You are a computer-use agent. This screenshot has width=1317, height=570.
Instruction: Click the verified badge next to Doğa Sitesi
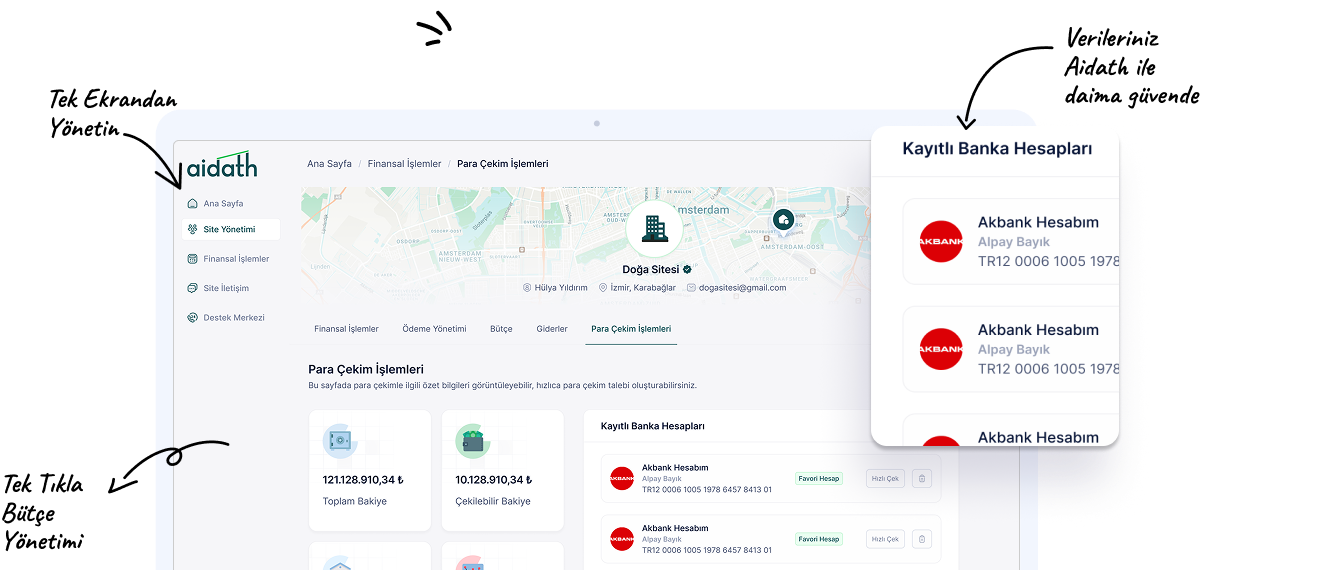[x=688, y=270]
